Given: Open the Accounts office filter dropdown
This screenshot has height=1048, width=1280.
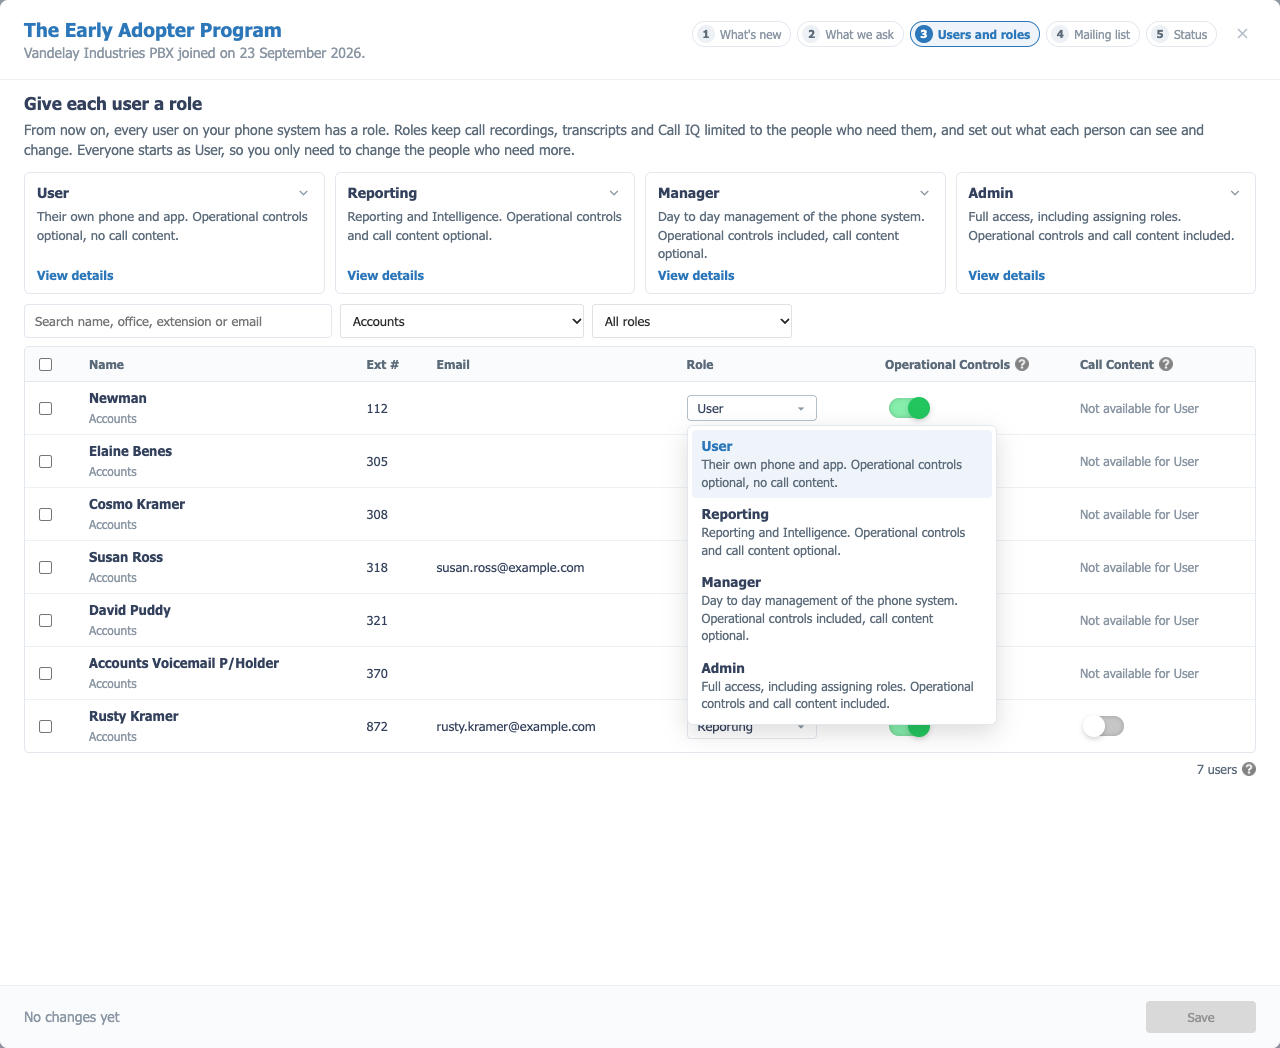Looking at the screenshot, I should [462, 321].
